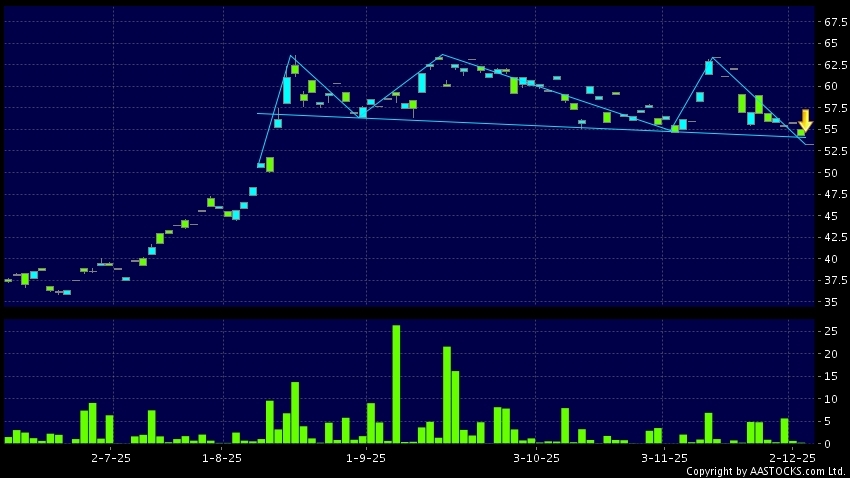This screenshot has height=478, width=850.
Task: Select the 50 price level label
Action: coord(832,173)
